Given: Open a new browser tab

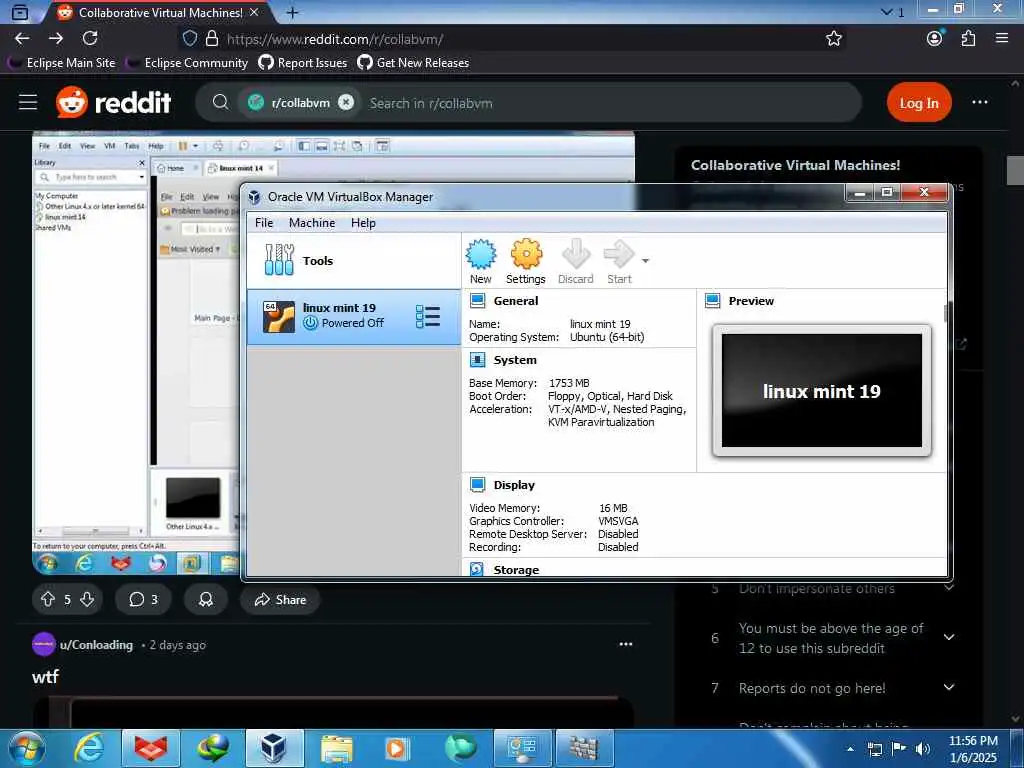Looking at the screenshot, I should coord(293,12).
